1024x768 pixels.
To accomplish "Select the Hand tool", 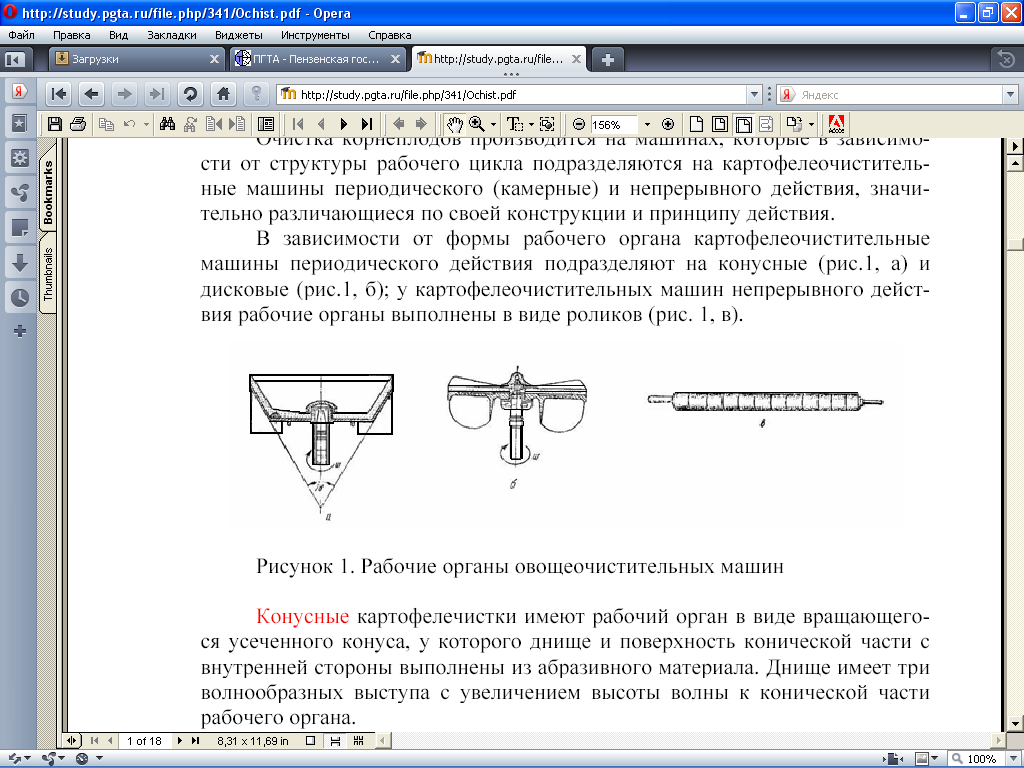I will point(454,125).
